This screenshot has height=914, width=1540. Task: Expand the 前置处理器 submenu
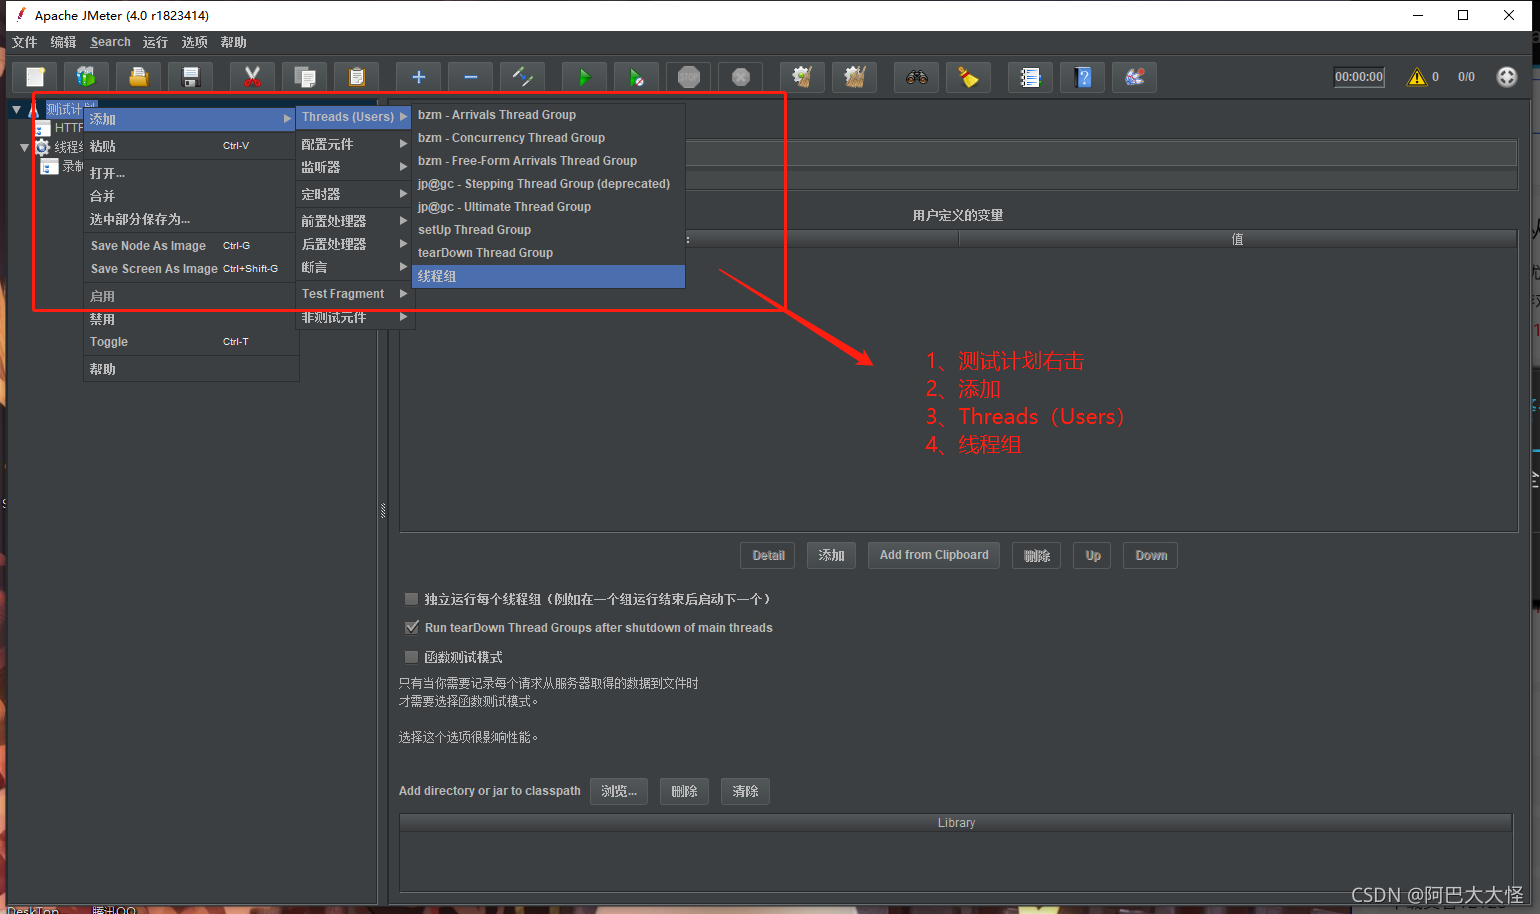[355, 221]
